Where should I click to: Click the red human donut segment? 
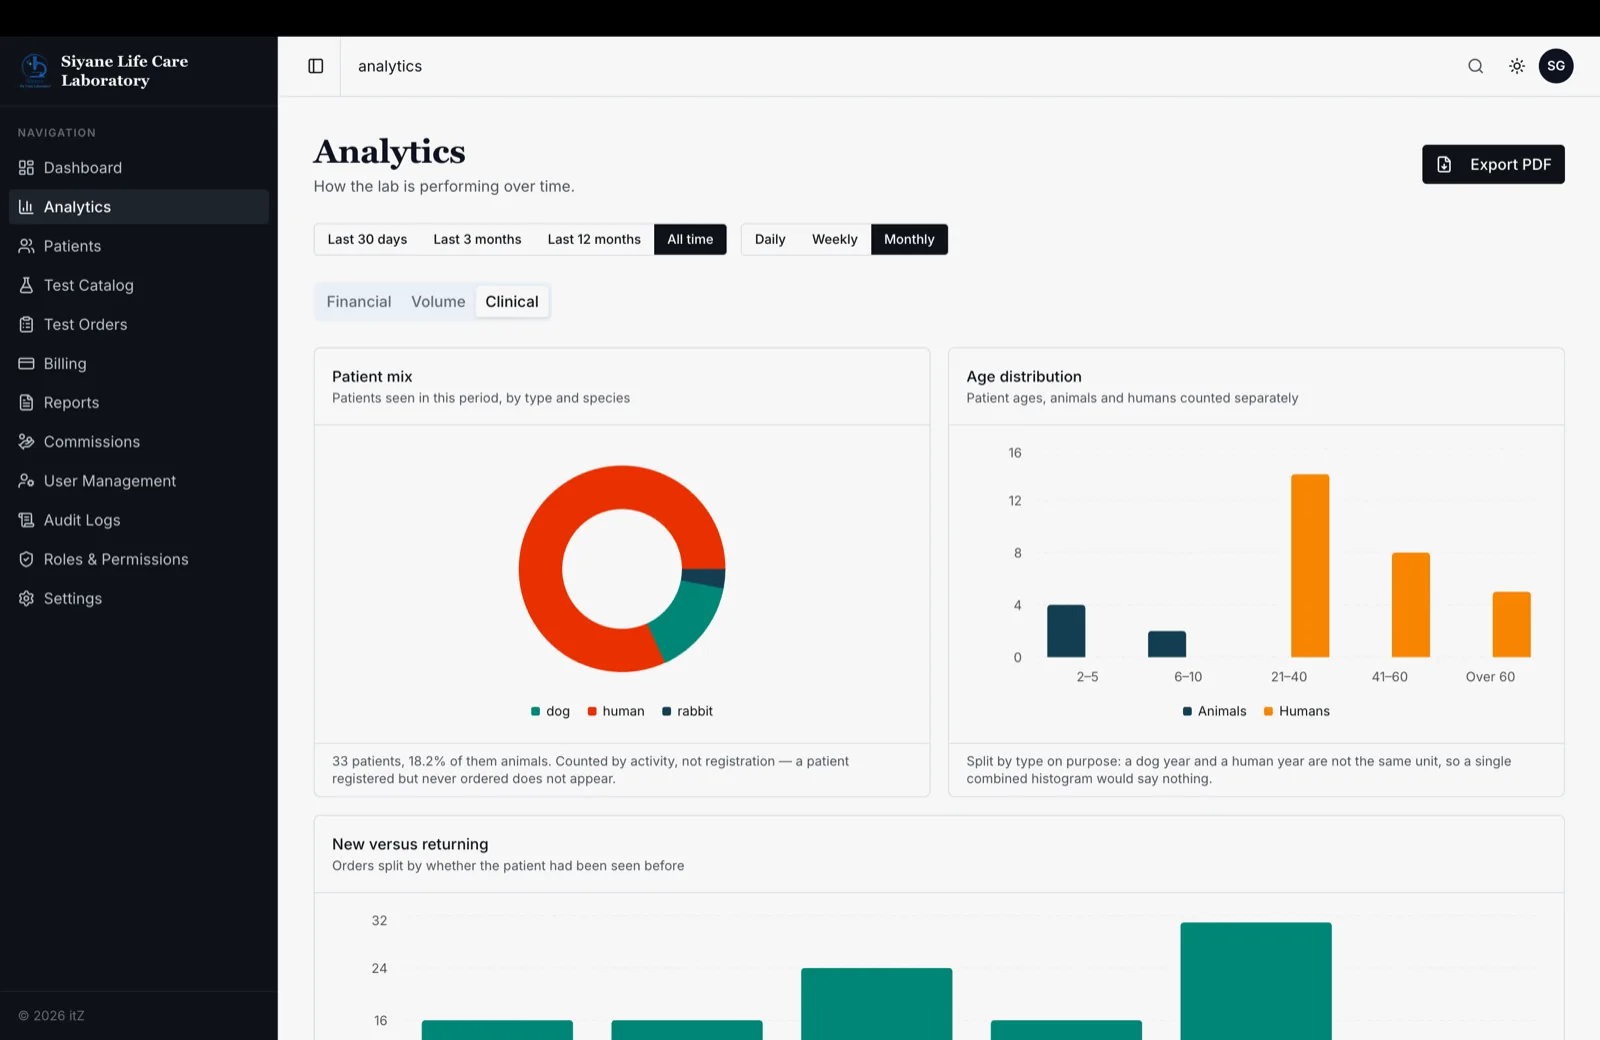(x=556, y=524)
